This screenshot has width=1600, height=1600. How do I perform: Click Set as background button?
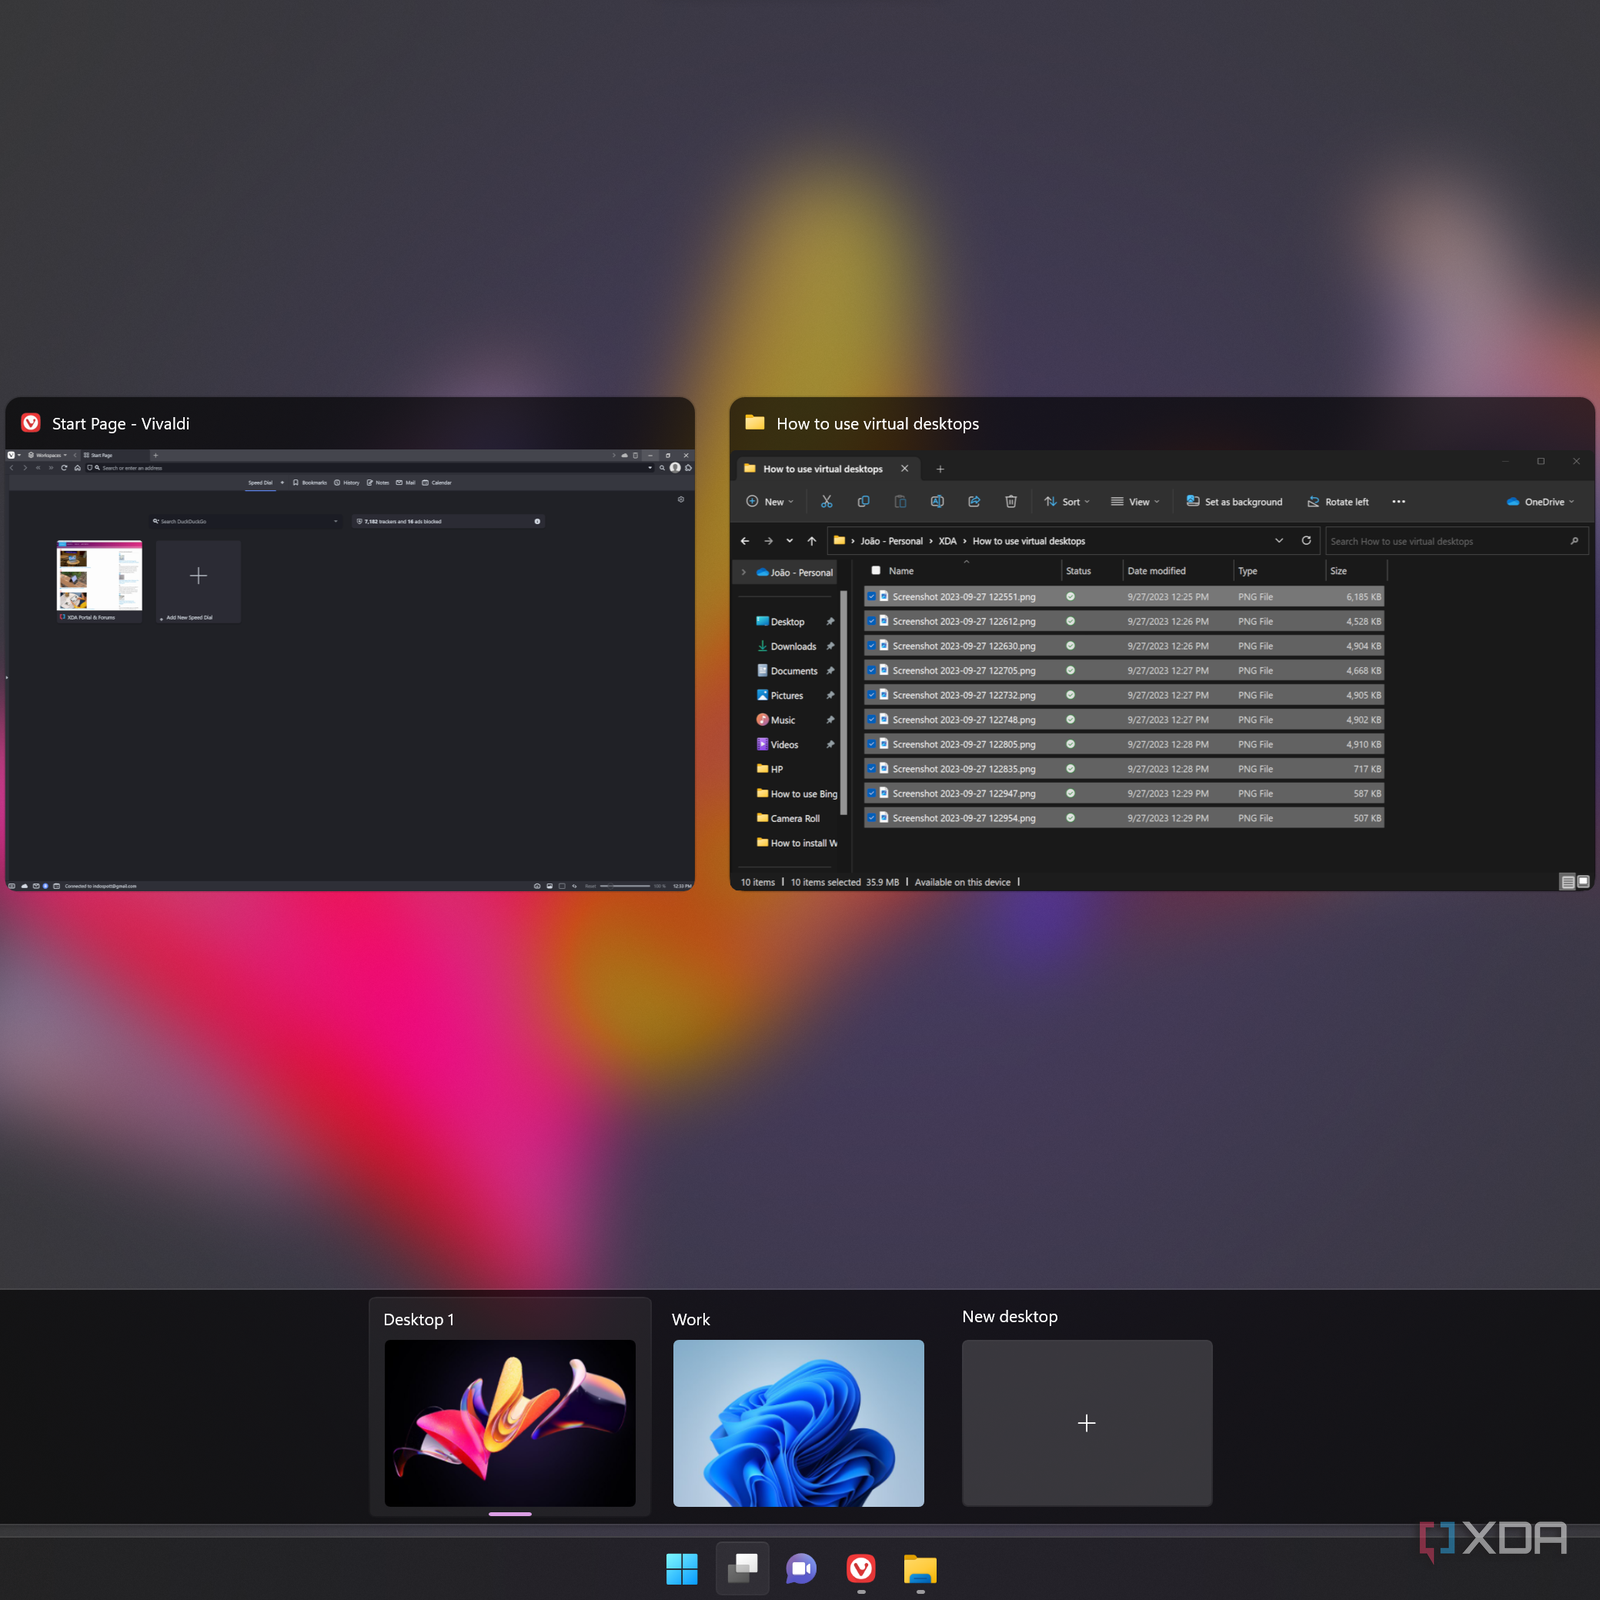click(1234, 502)
